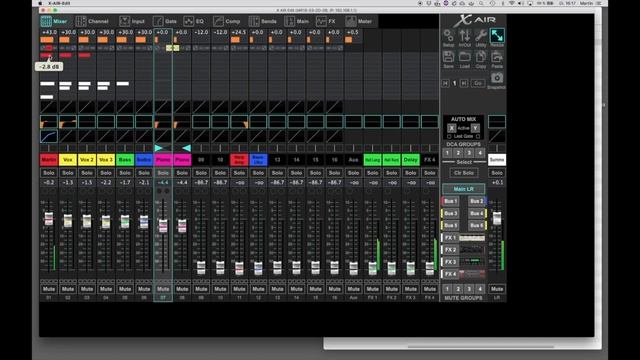Mute channel 01
Image resolution: width=640 pixels, height=360 pixels.
(x=49, y=289)
